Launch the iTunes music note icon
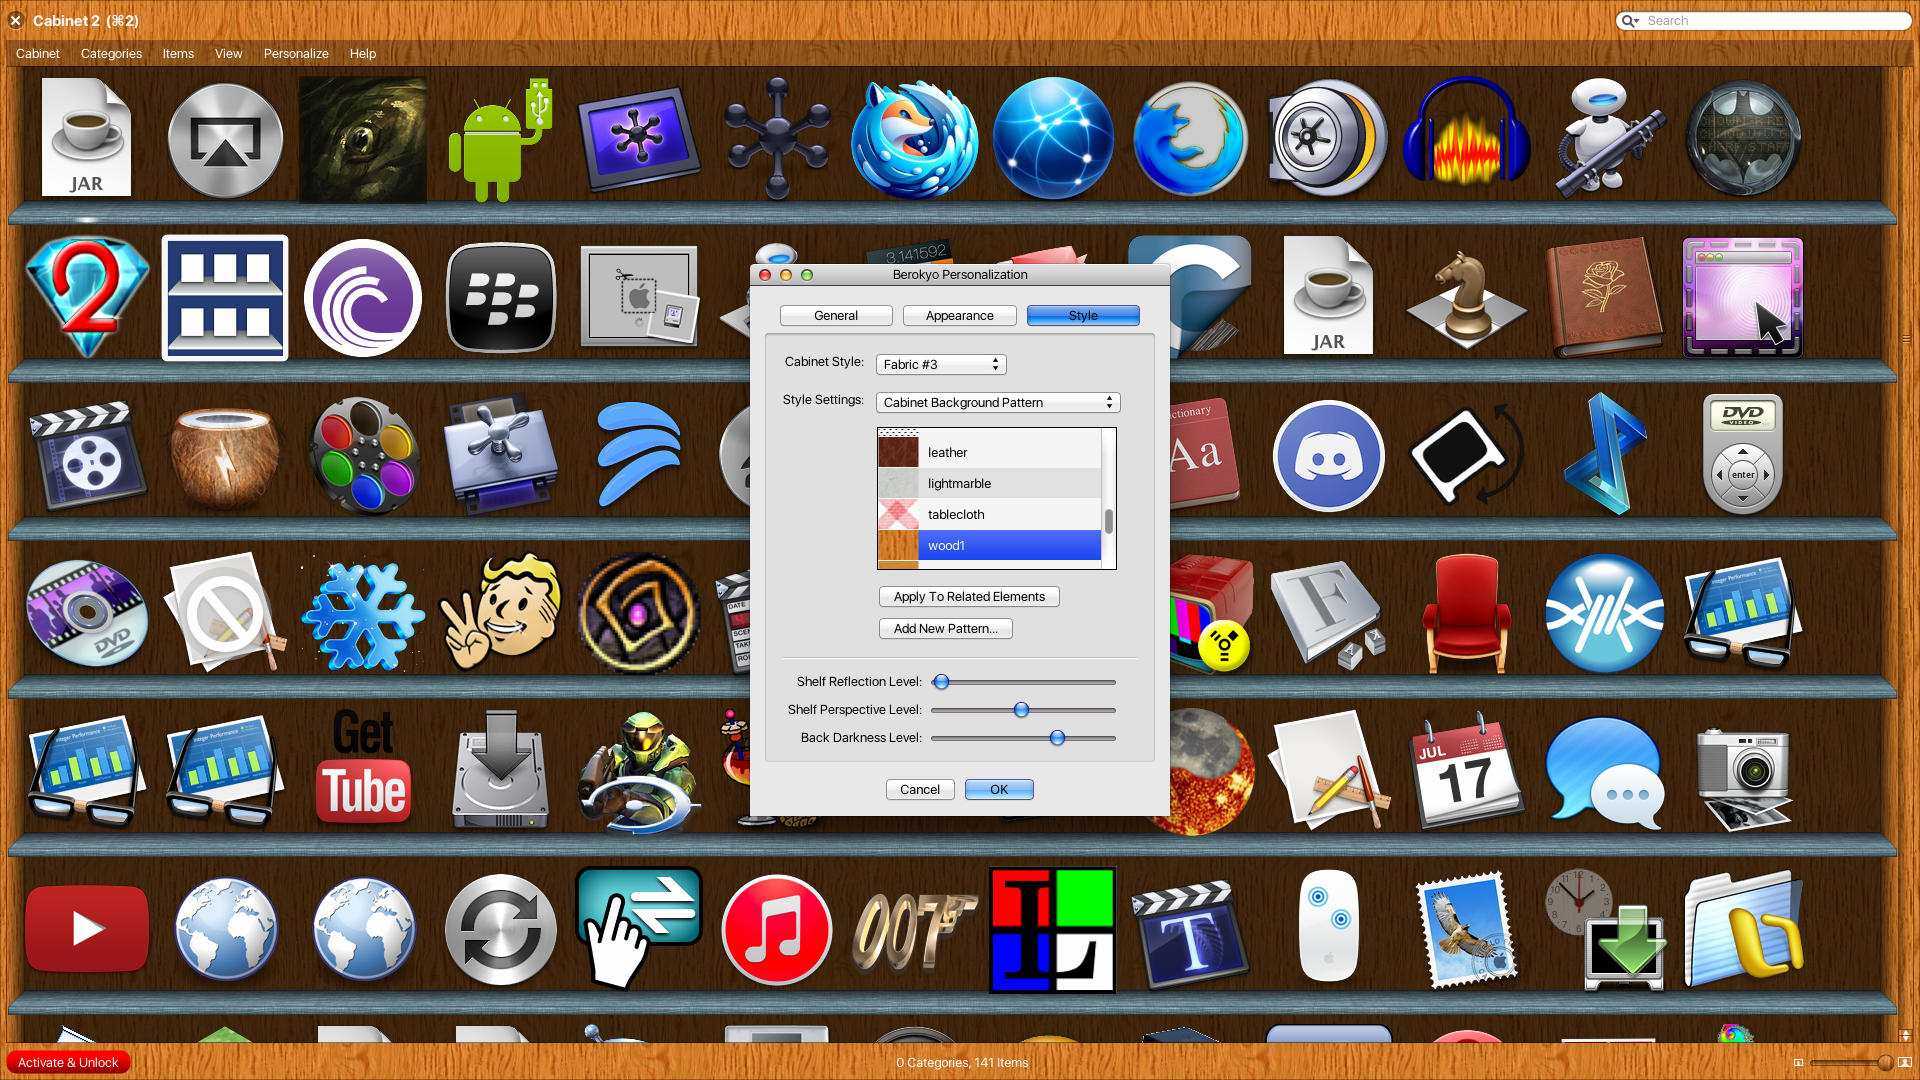 (x=777, y=930)
